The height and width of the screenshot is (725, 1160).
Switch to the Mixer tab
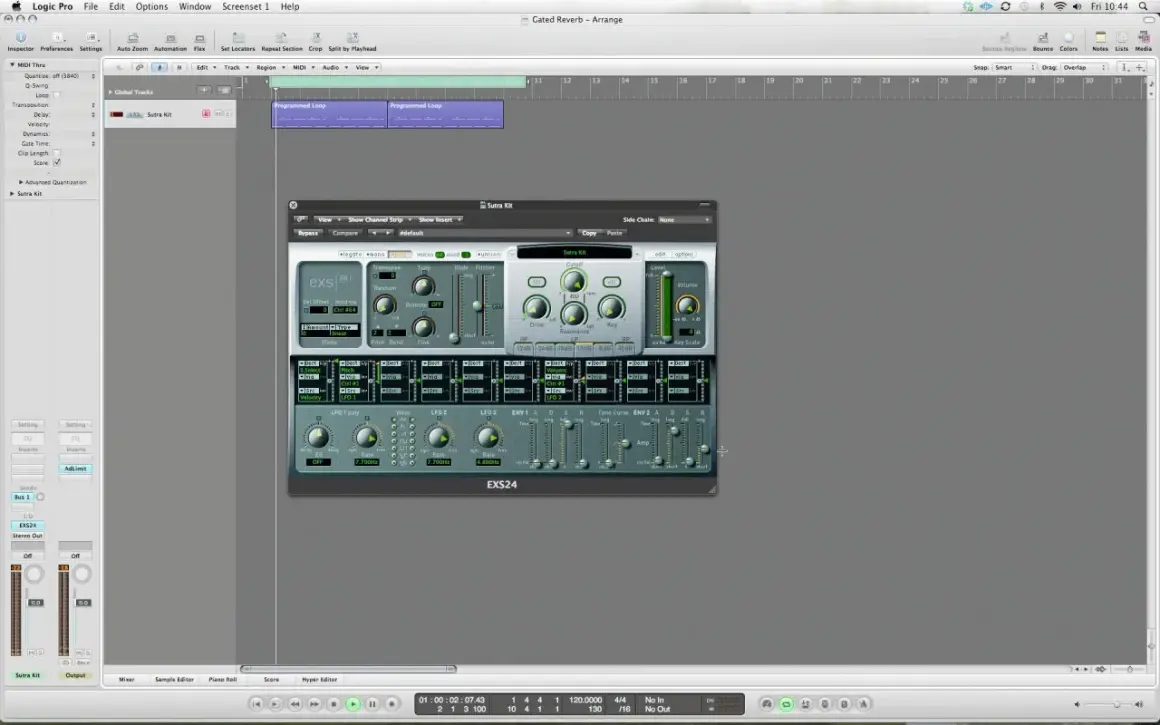pyautogui.click(x=127, y=679)
